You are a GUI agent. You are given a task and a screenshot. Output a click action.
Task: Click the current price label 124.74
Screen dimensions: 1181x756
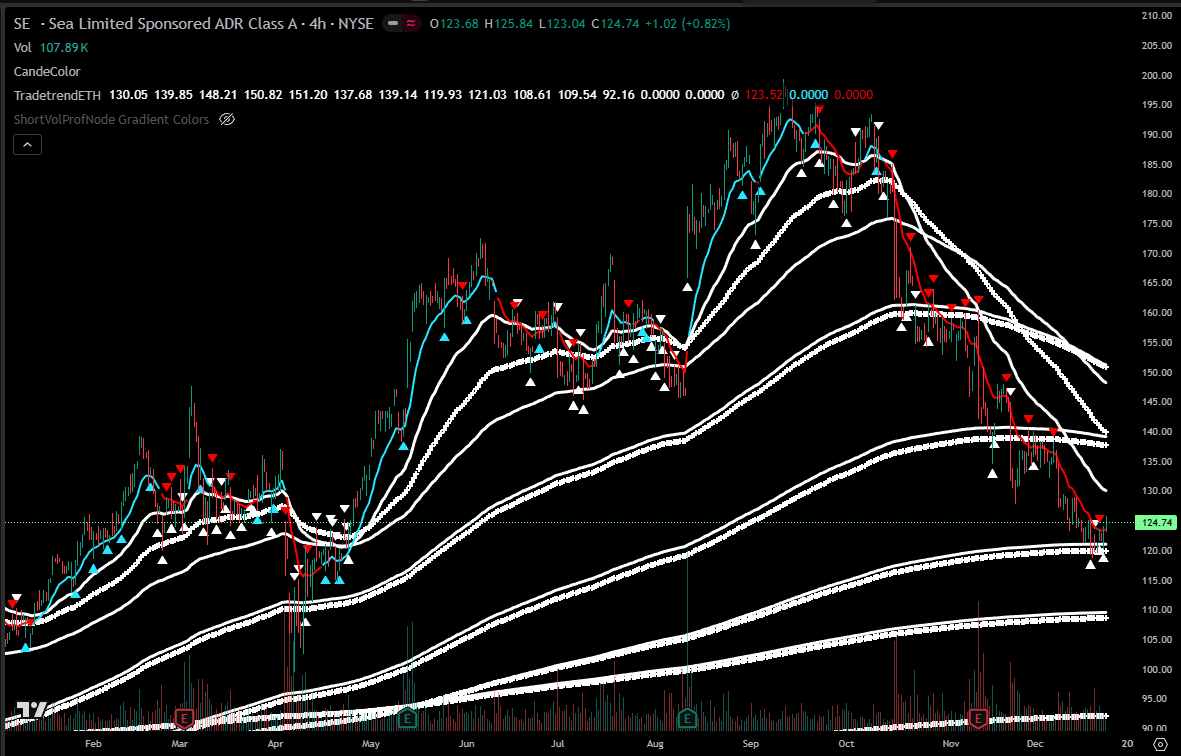tap(1157, 523)
